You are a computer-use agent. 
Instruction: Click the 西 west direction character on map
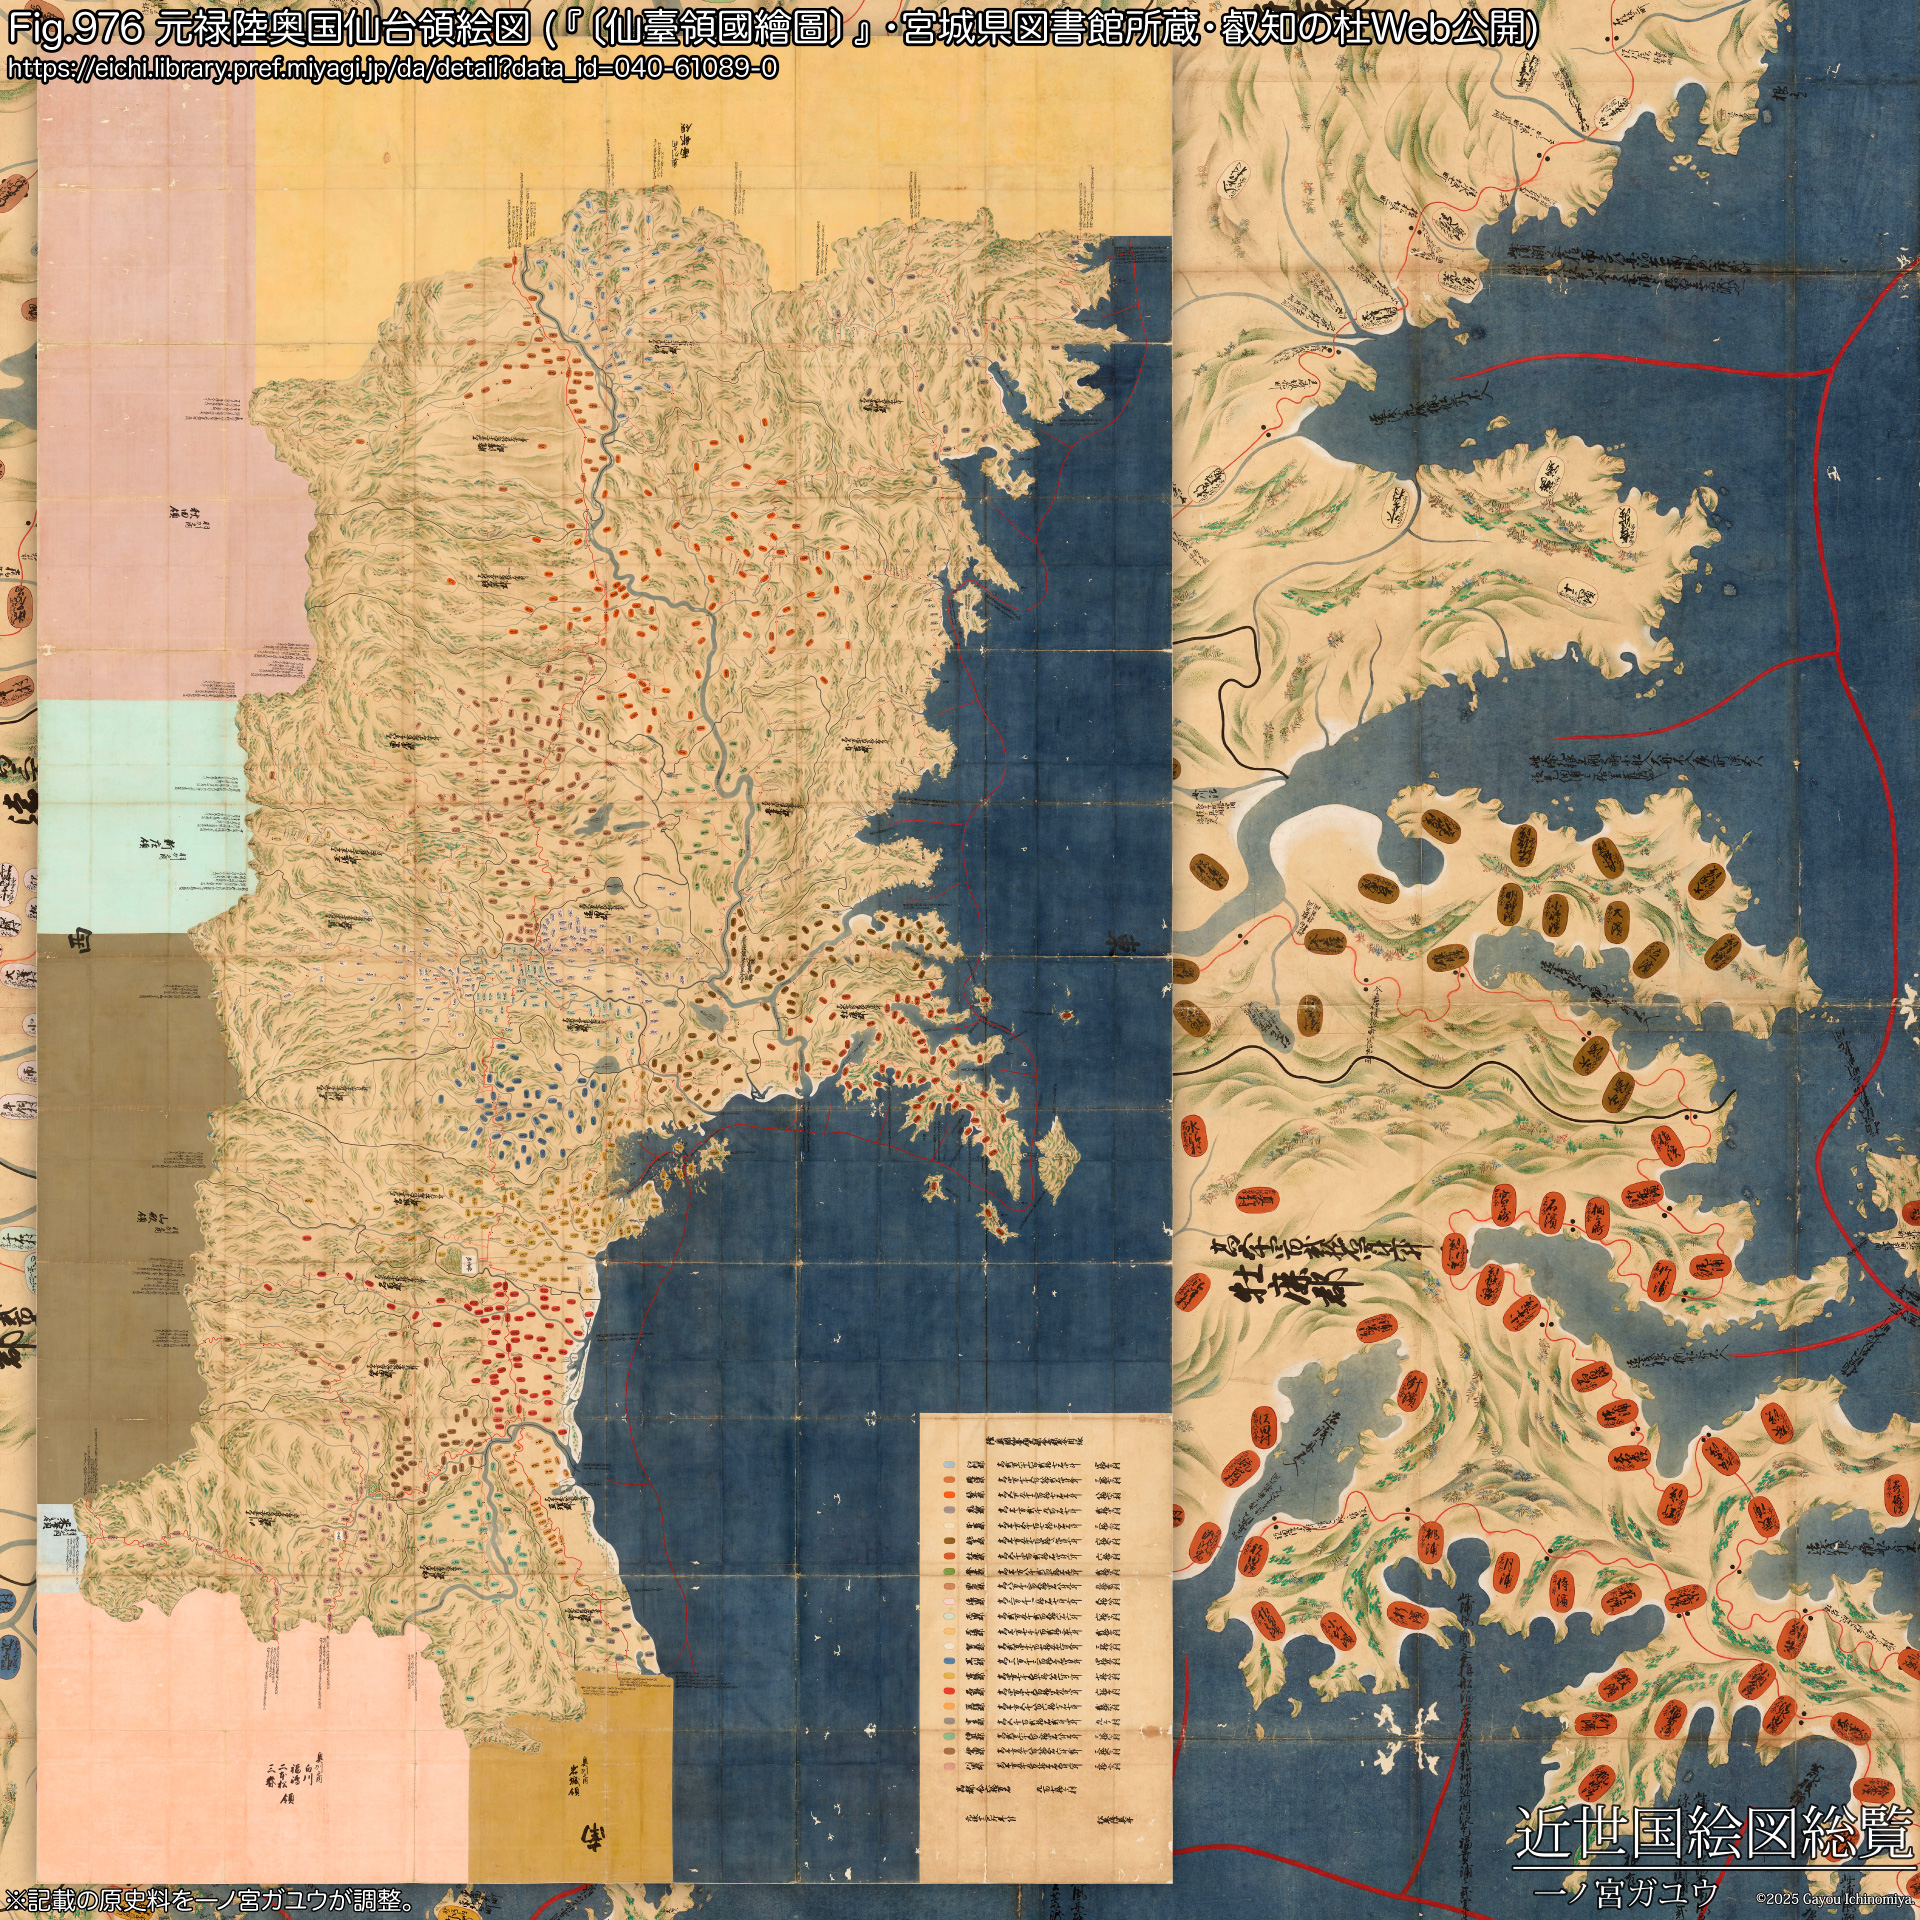tap(78, 939)
